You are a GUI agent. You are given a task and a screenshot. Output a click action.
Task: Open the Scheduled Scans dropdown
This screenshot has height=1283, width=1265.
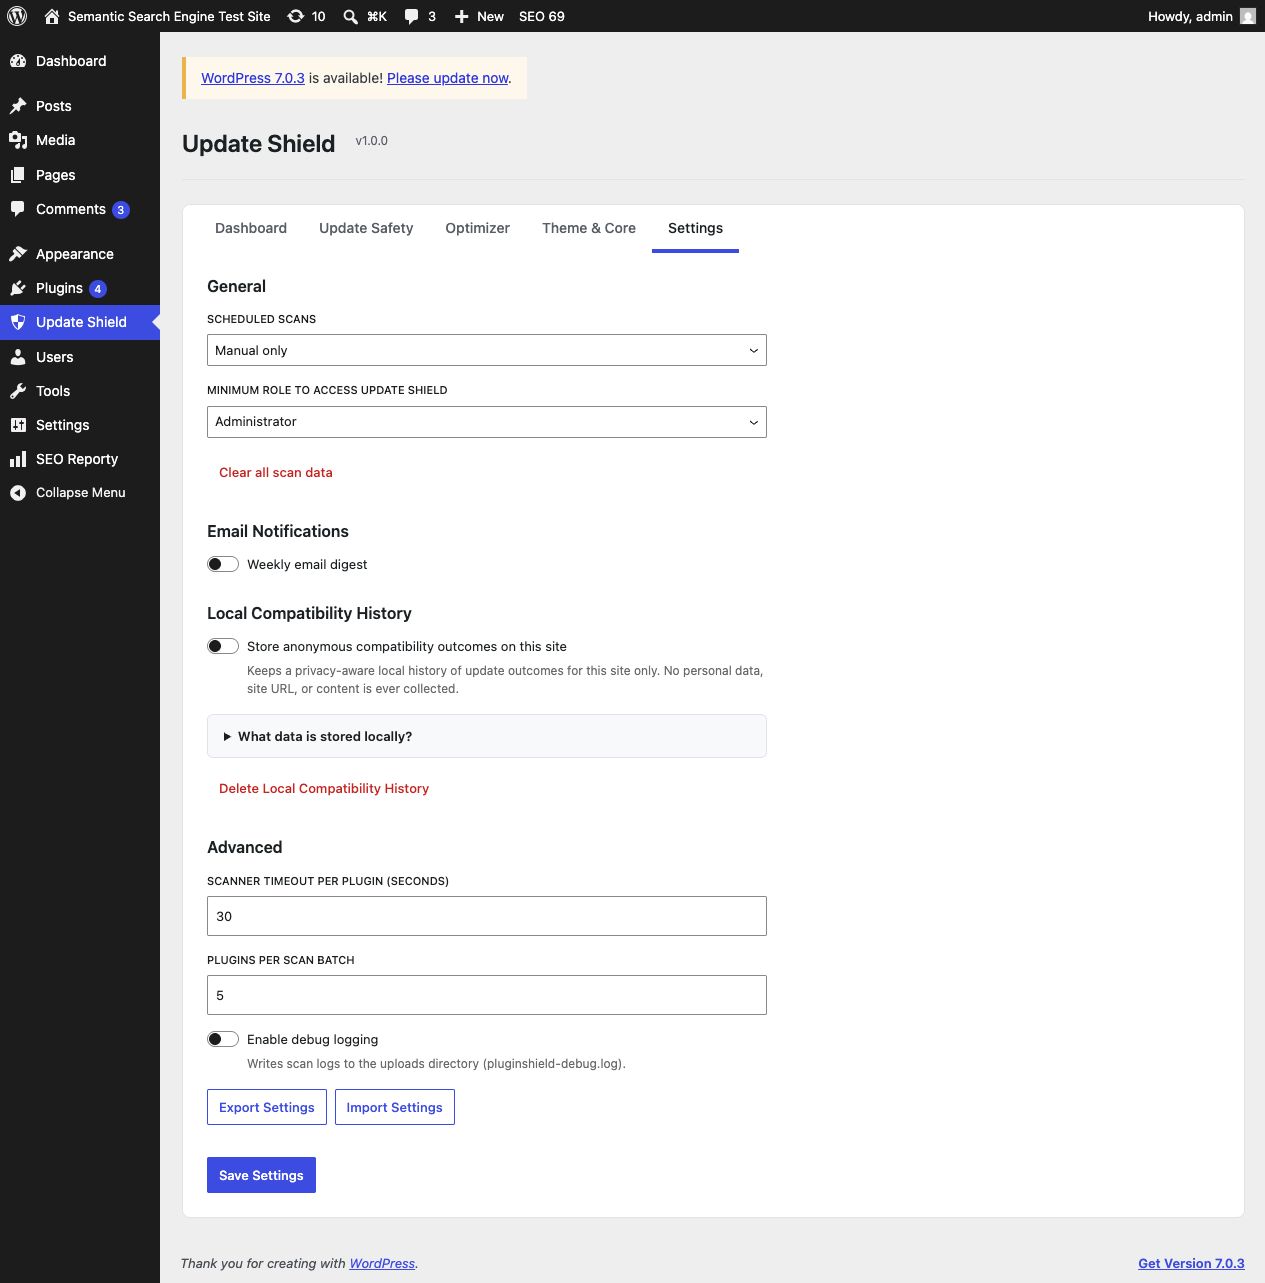487,350
